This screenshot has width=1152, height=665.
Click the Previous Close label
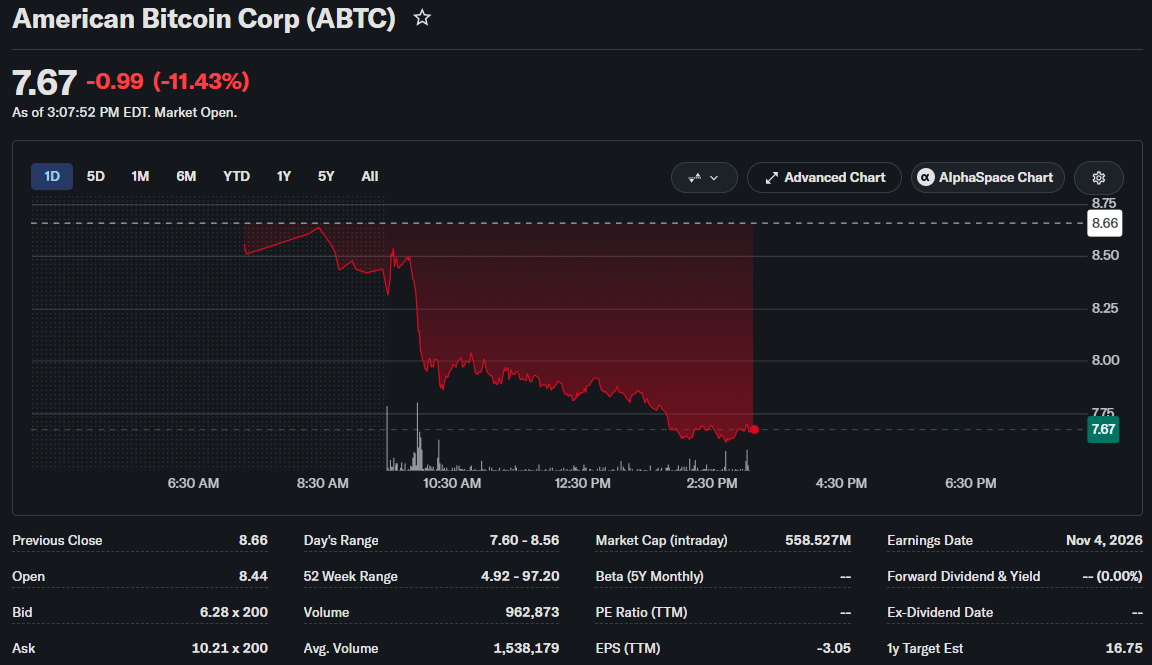coord(57,540)
